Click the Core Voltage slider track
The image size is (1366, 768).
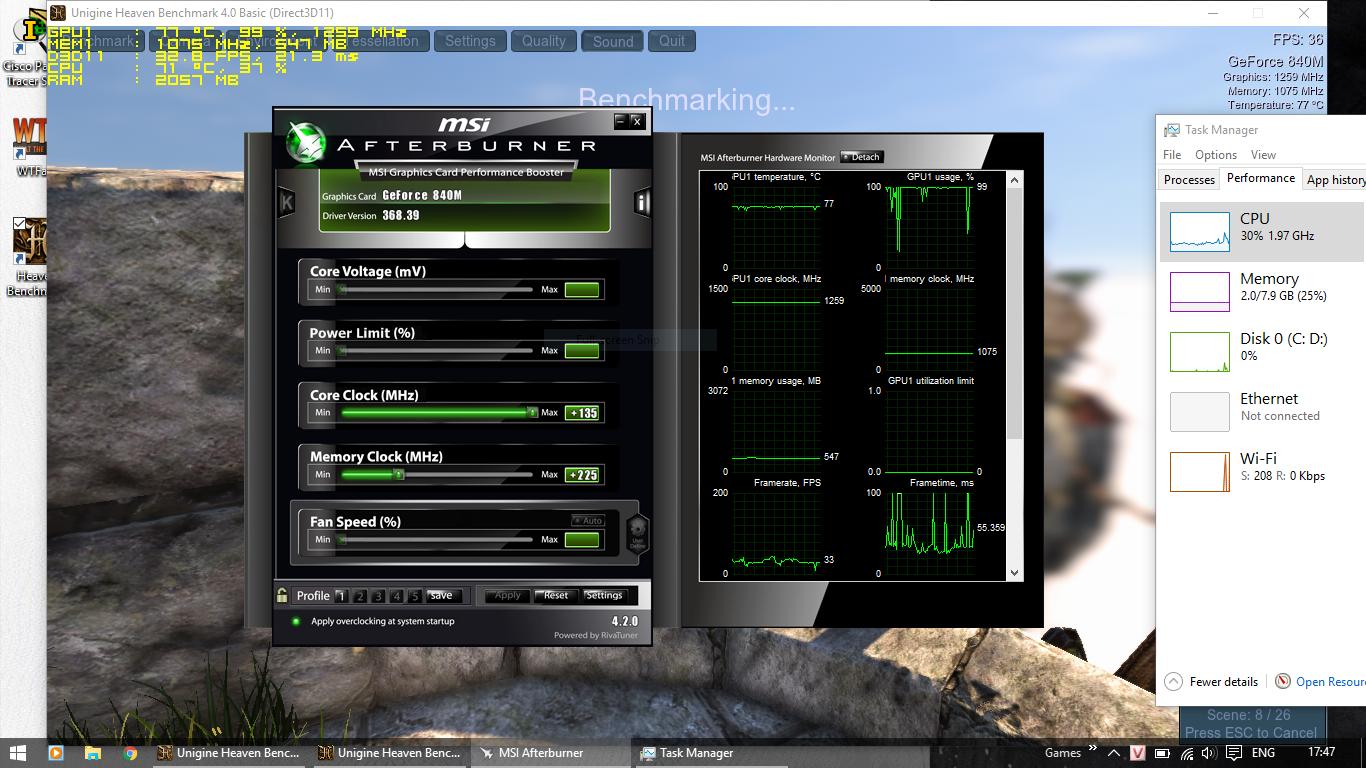pyautogui.click(x=436, y=290)
